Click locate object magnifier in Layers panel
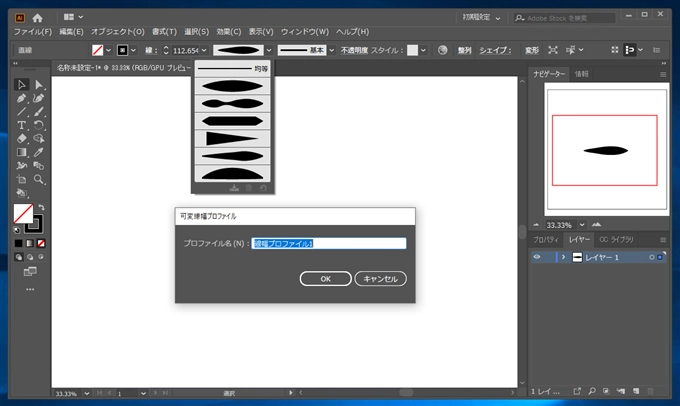 592,391
